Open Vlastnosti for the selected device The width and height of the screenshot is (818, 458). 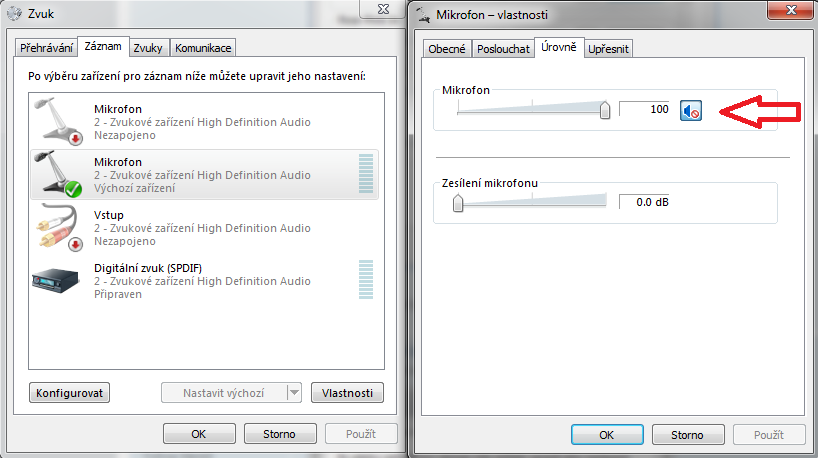[347, 393]
